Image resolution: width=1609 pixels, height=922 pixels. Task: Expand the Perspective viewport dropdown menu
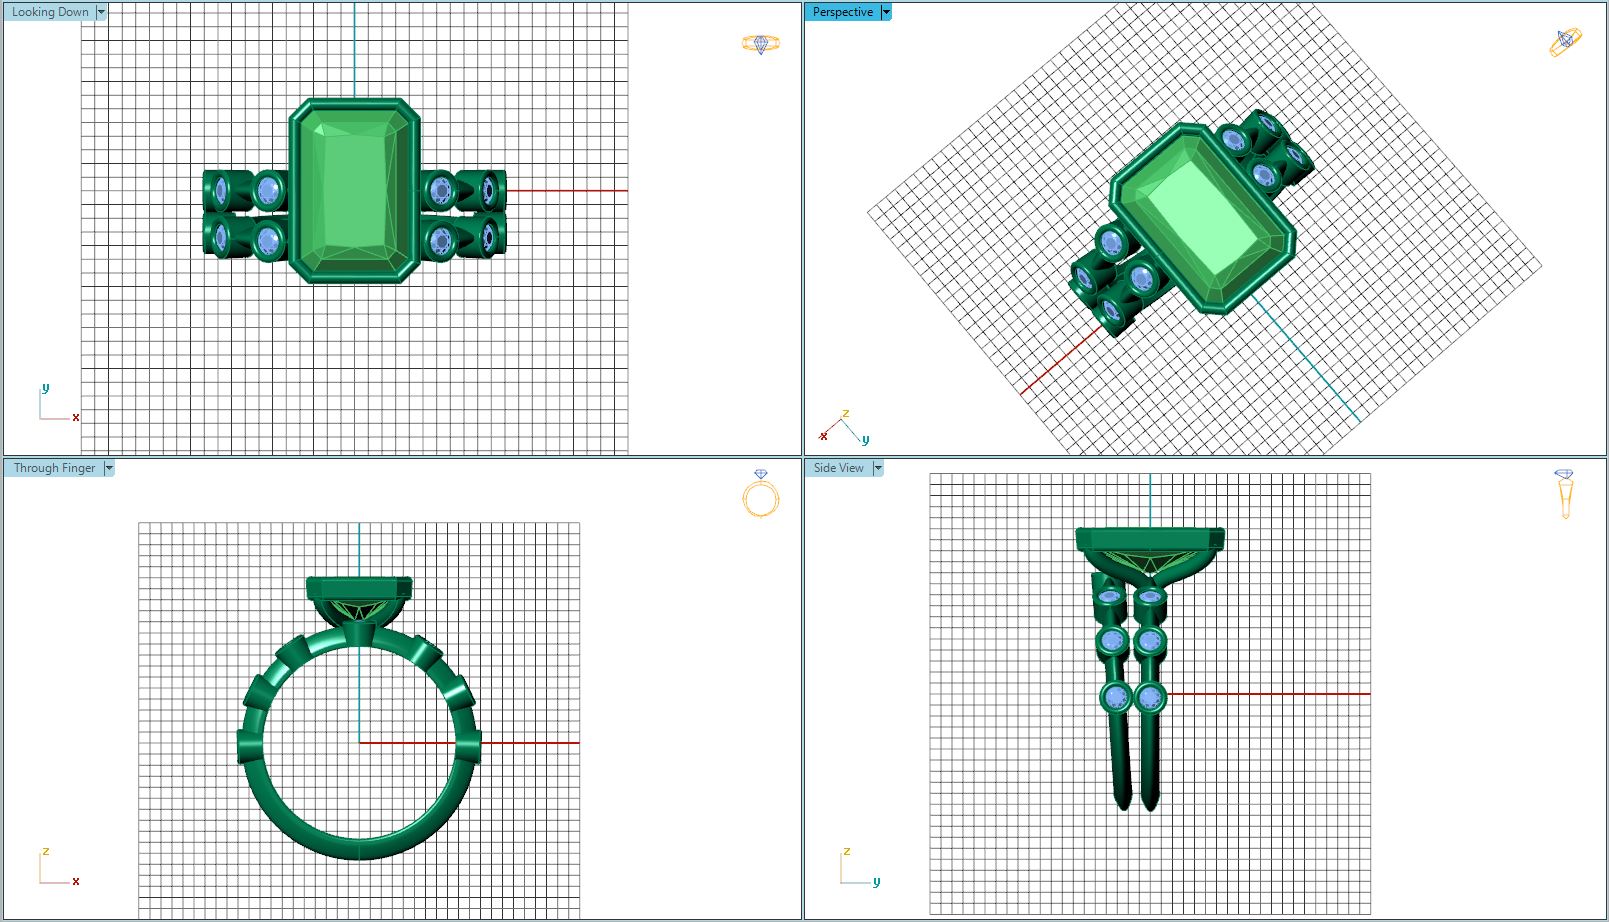click(x=886, y=12)
